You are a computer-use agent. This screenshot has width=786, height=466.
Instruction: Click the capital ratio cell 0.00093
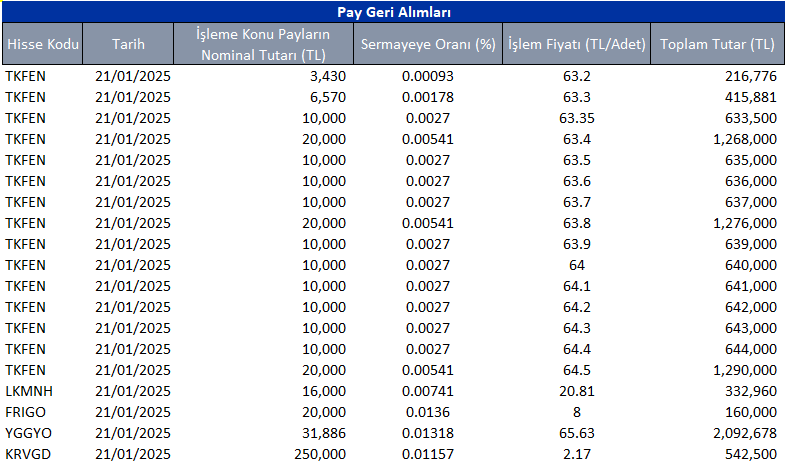click(430, 76)
